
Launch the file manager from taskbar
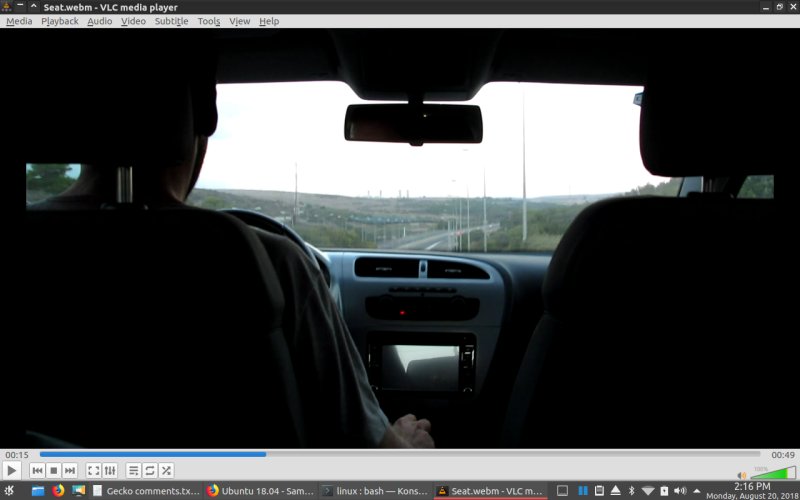[x=38, y=491]
